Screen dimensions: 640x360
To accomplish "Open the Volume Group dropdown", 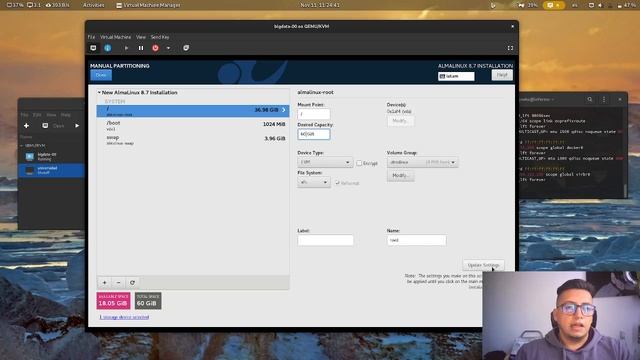I will [422, 162].
